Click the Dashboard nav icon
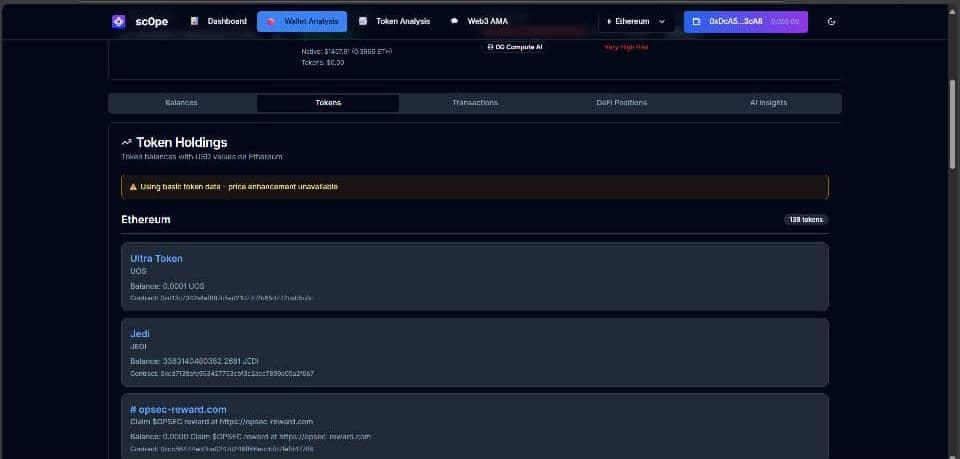 click(x=195, y=21)
